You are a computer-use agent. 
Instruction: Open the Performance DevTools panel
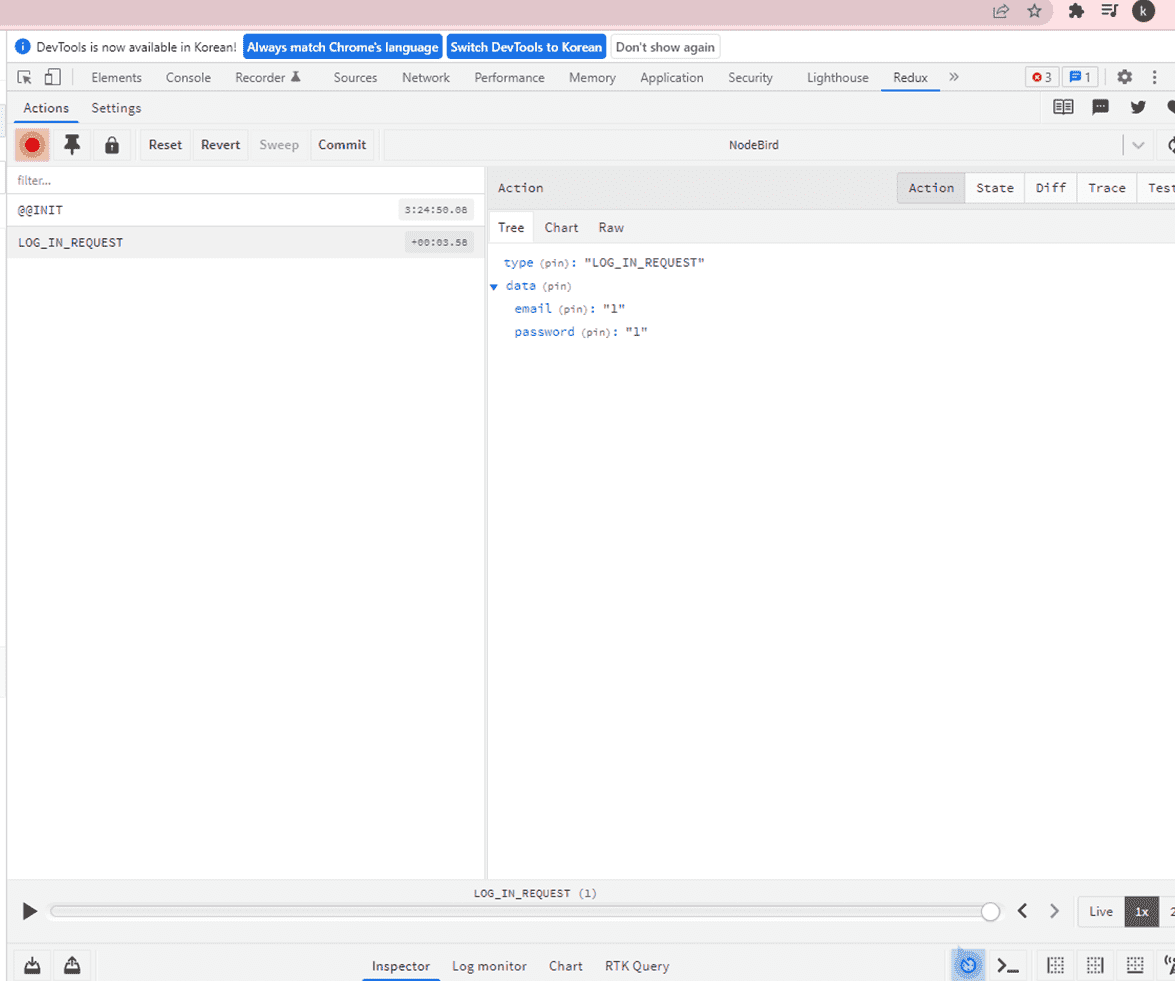[x=509, y=77]
